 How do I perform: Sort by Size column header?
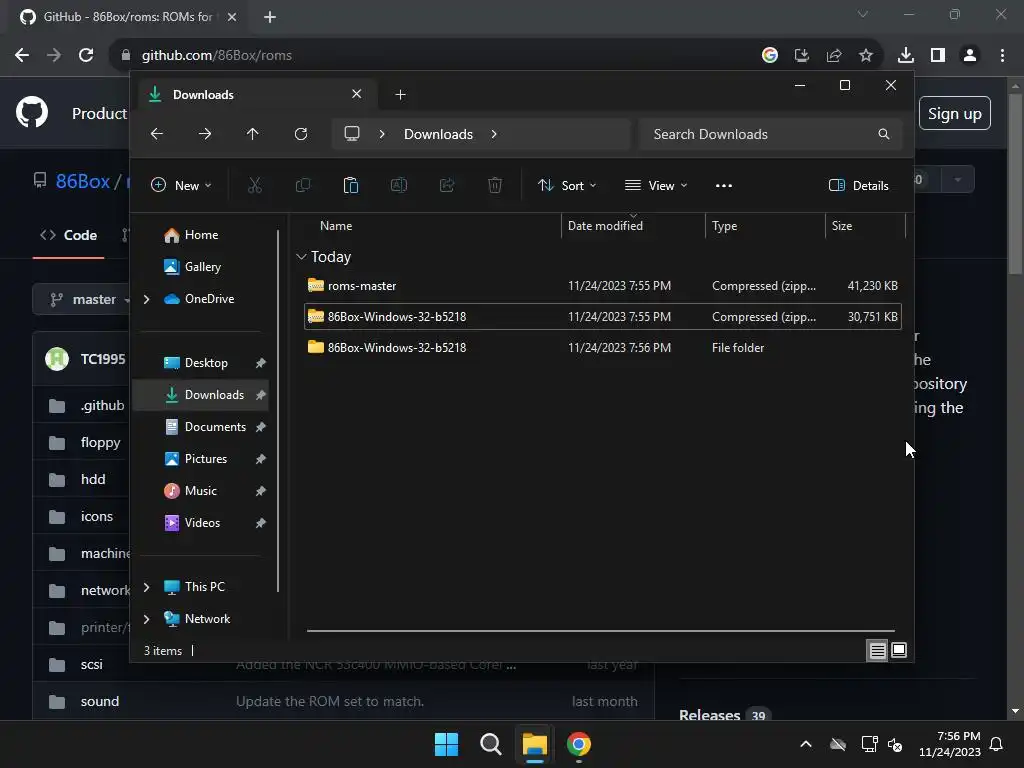click(x=866, y=226)
